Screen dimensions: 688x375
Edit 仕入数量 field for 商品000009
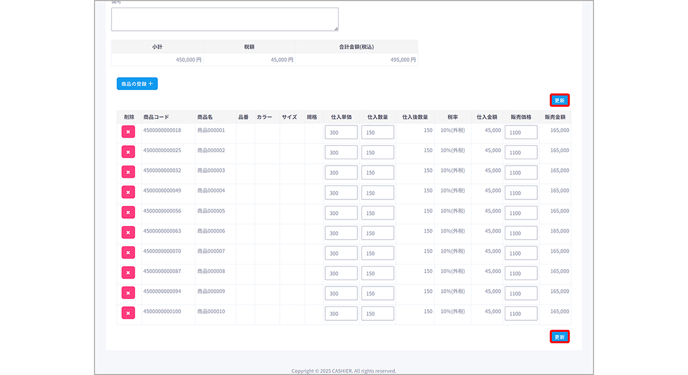tap(378, 293)
